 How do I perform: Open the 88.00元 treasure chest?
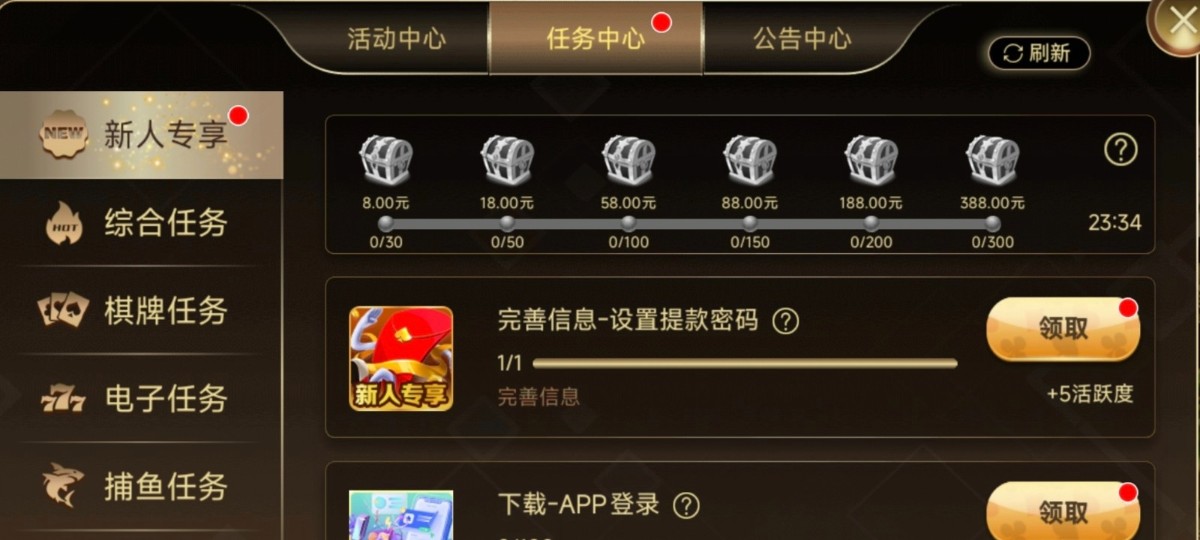(749, 161)
